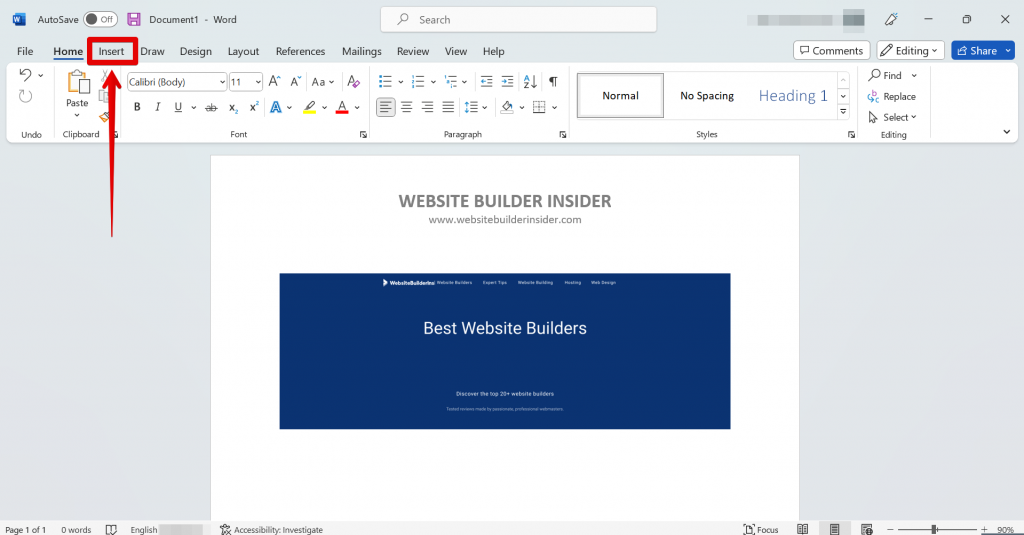1024x535 pixels.
Task: Apply yellow text highlight color
Action: pyautogui.click(x=310, y=107)
